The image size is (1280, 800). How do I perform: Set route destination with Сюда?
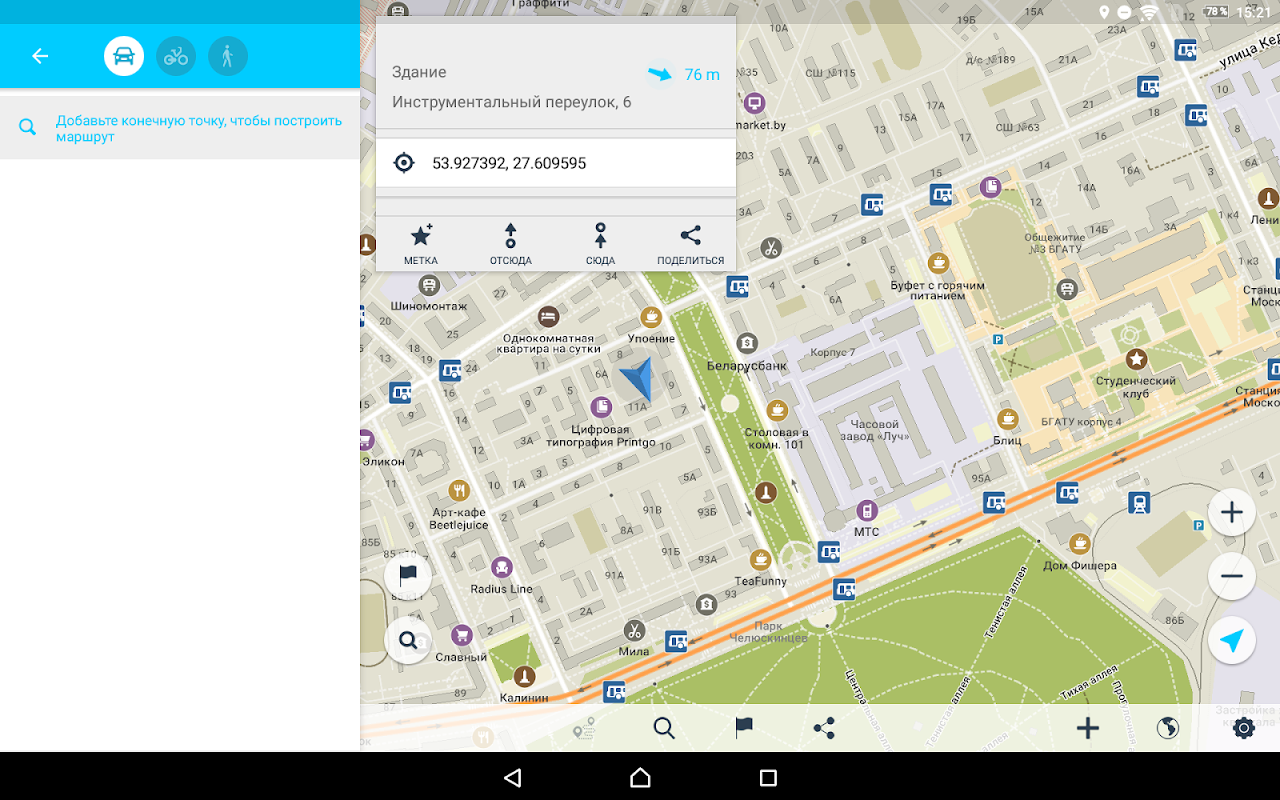tap(600, 244)
